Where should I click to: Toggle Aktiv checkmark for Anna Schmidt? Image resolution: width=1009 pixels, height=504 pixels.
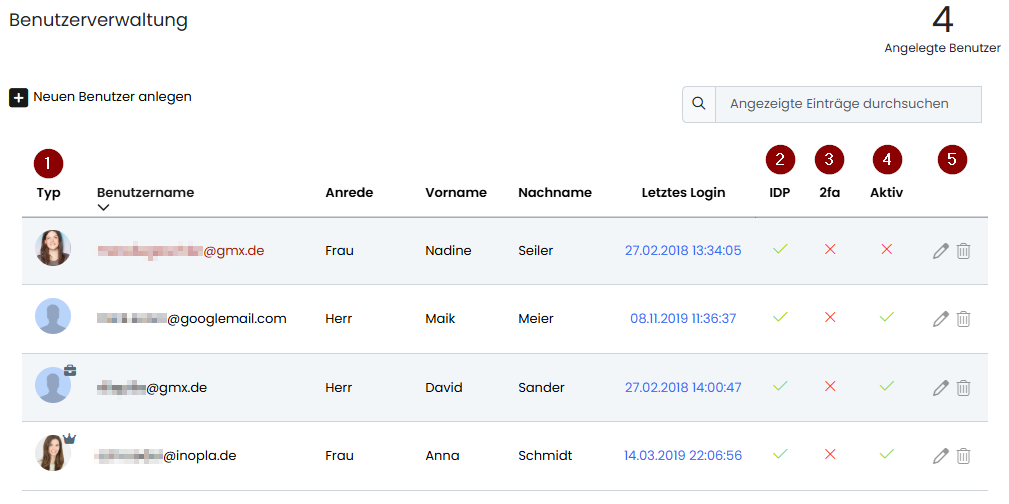click(886, 455)
